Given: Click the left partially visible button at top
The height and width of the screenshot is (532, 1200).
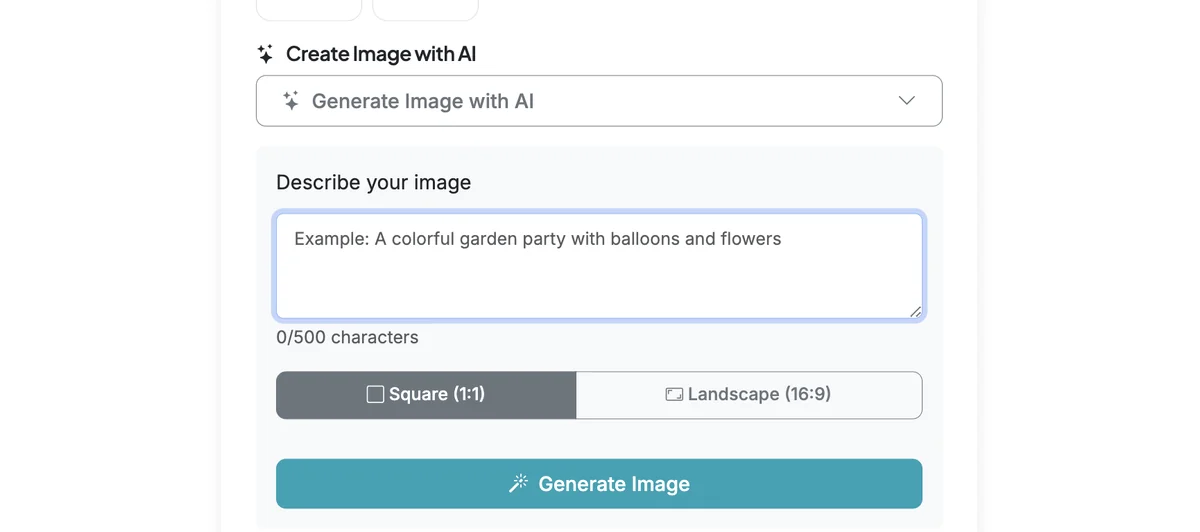Looking at the screenshot, I should click(309, 10).
